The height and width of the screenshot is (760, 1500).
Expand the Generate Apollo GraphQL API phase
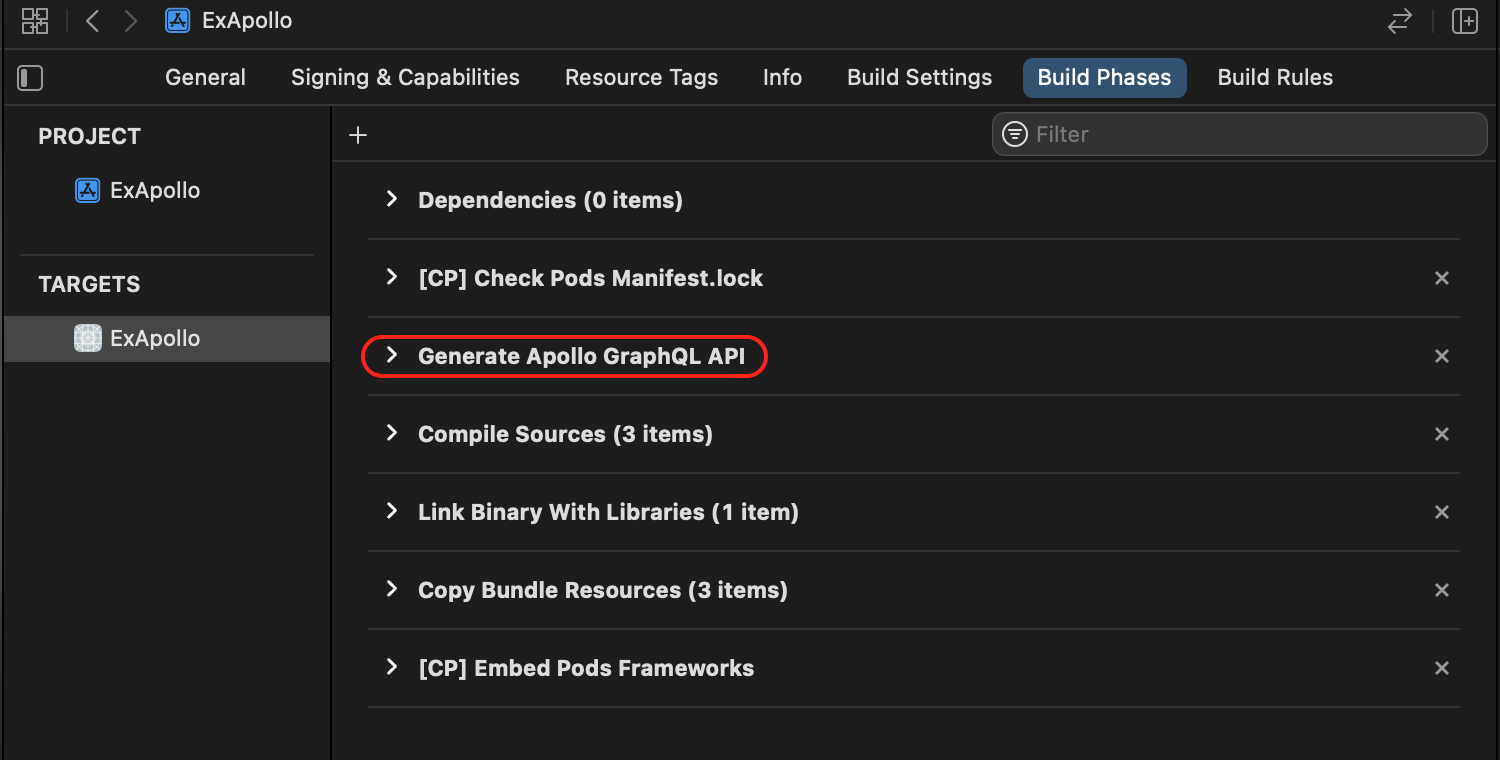pos(392,355)
